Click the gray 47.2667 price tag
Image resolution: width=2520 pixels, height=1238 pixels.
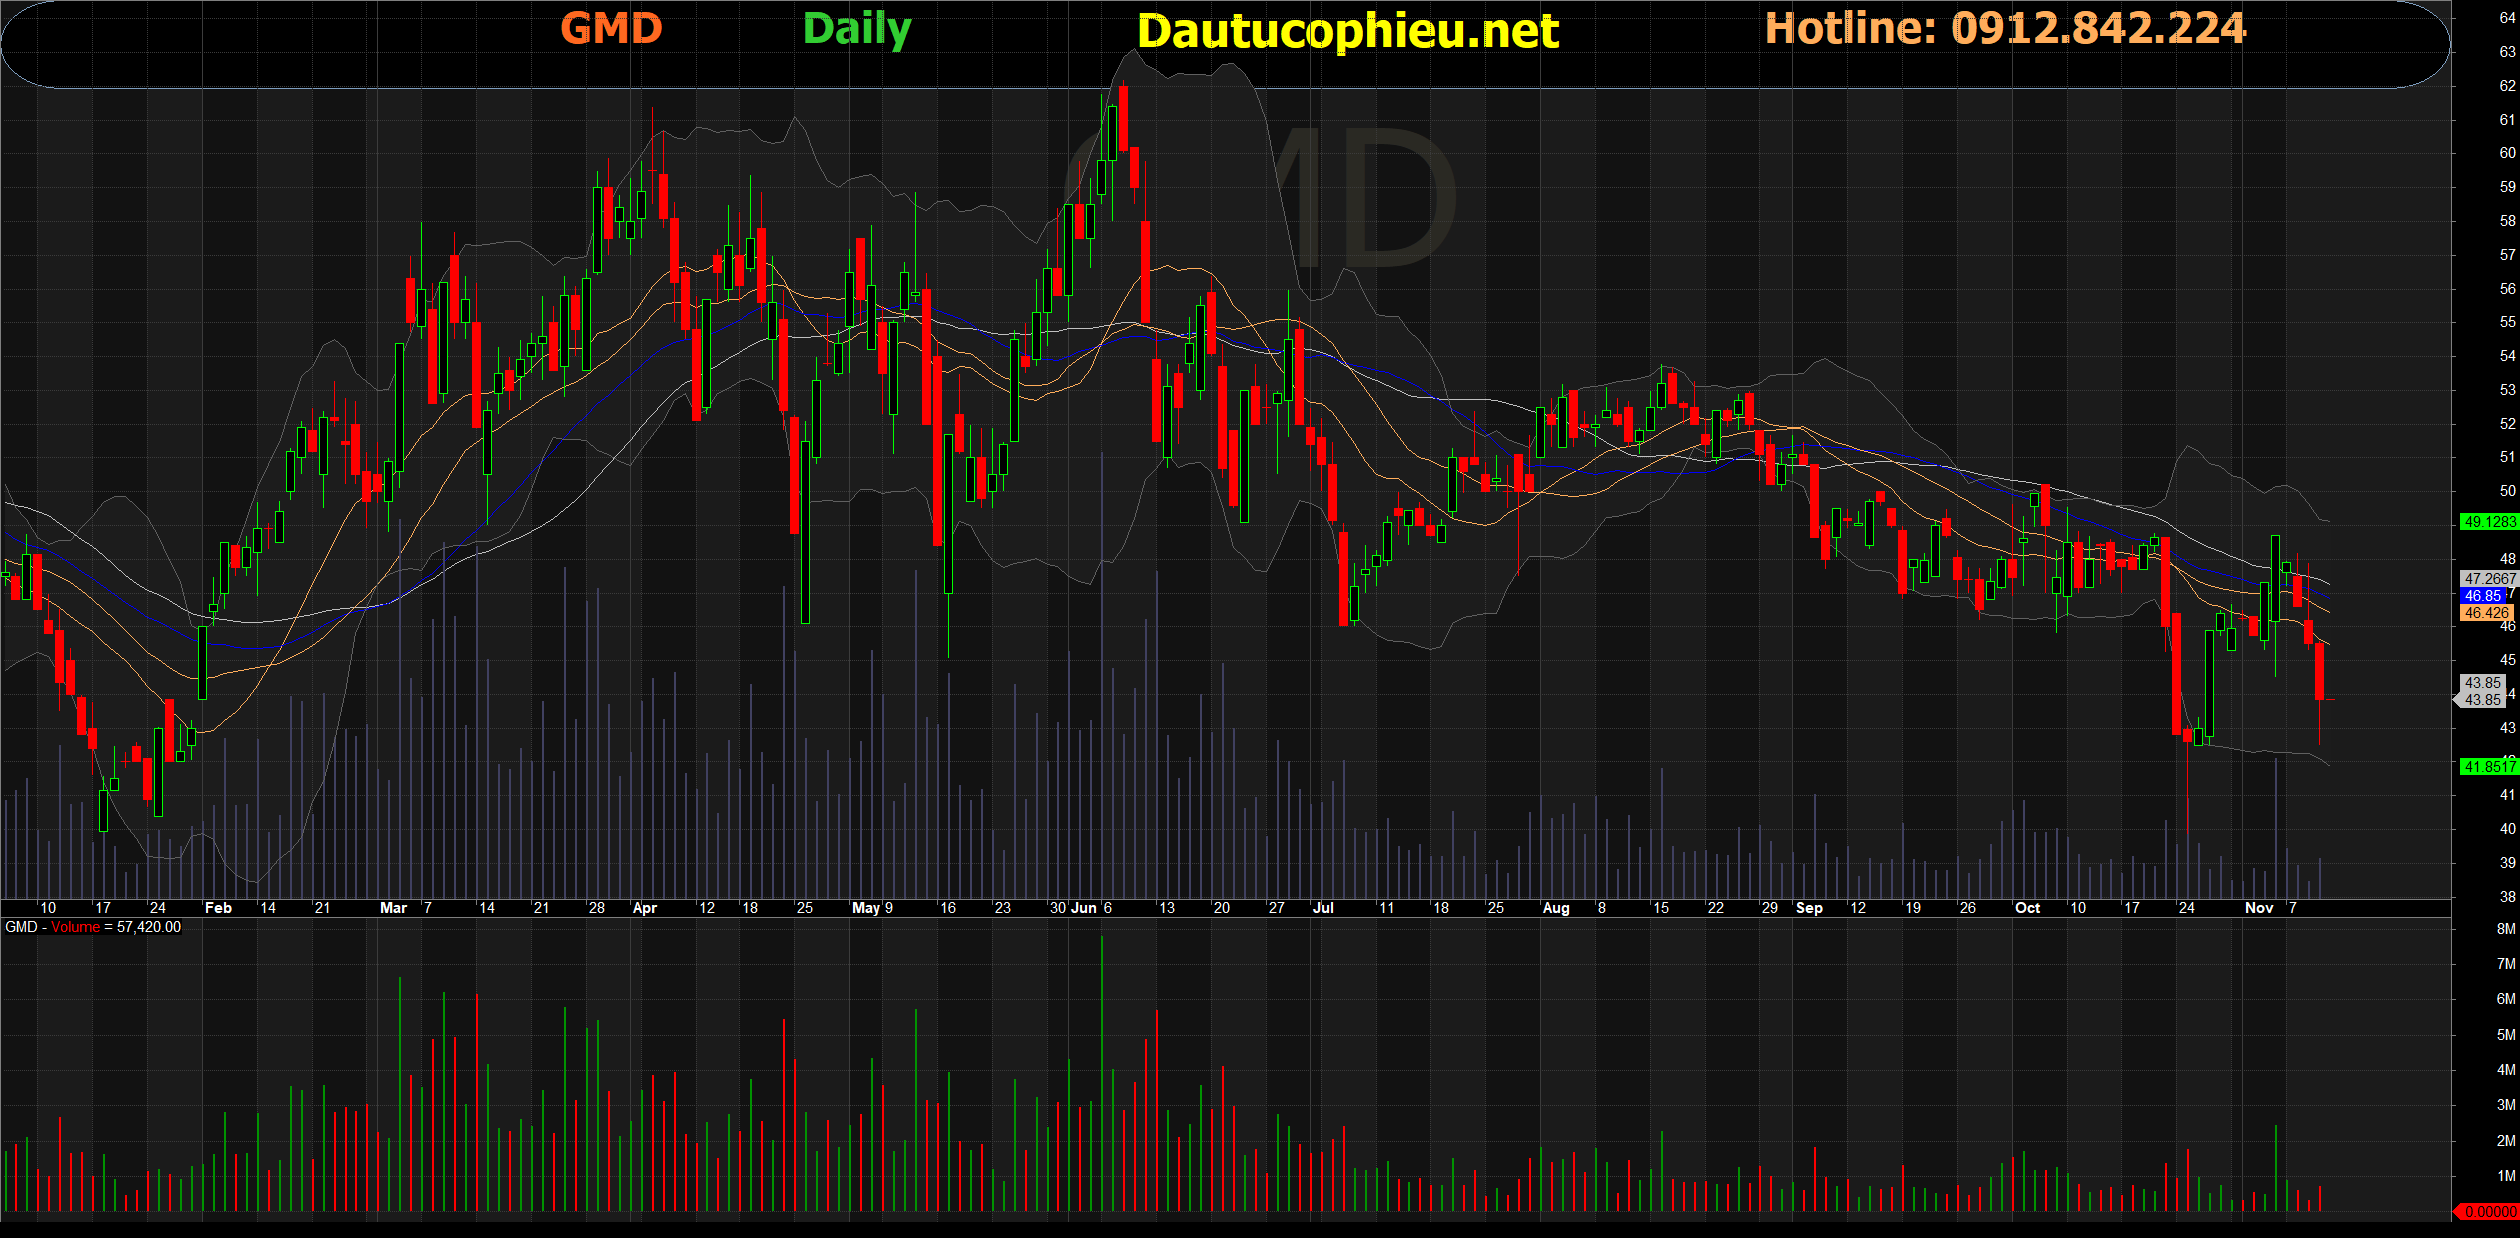tap(2488, 579)
